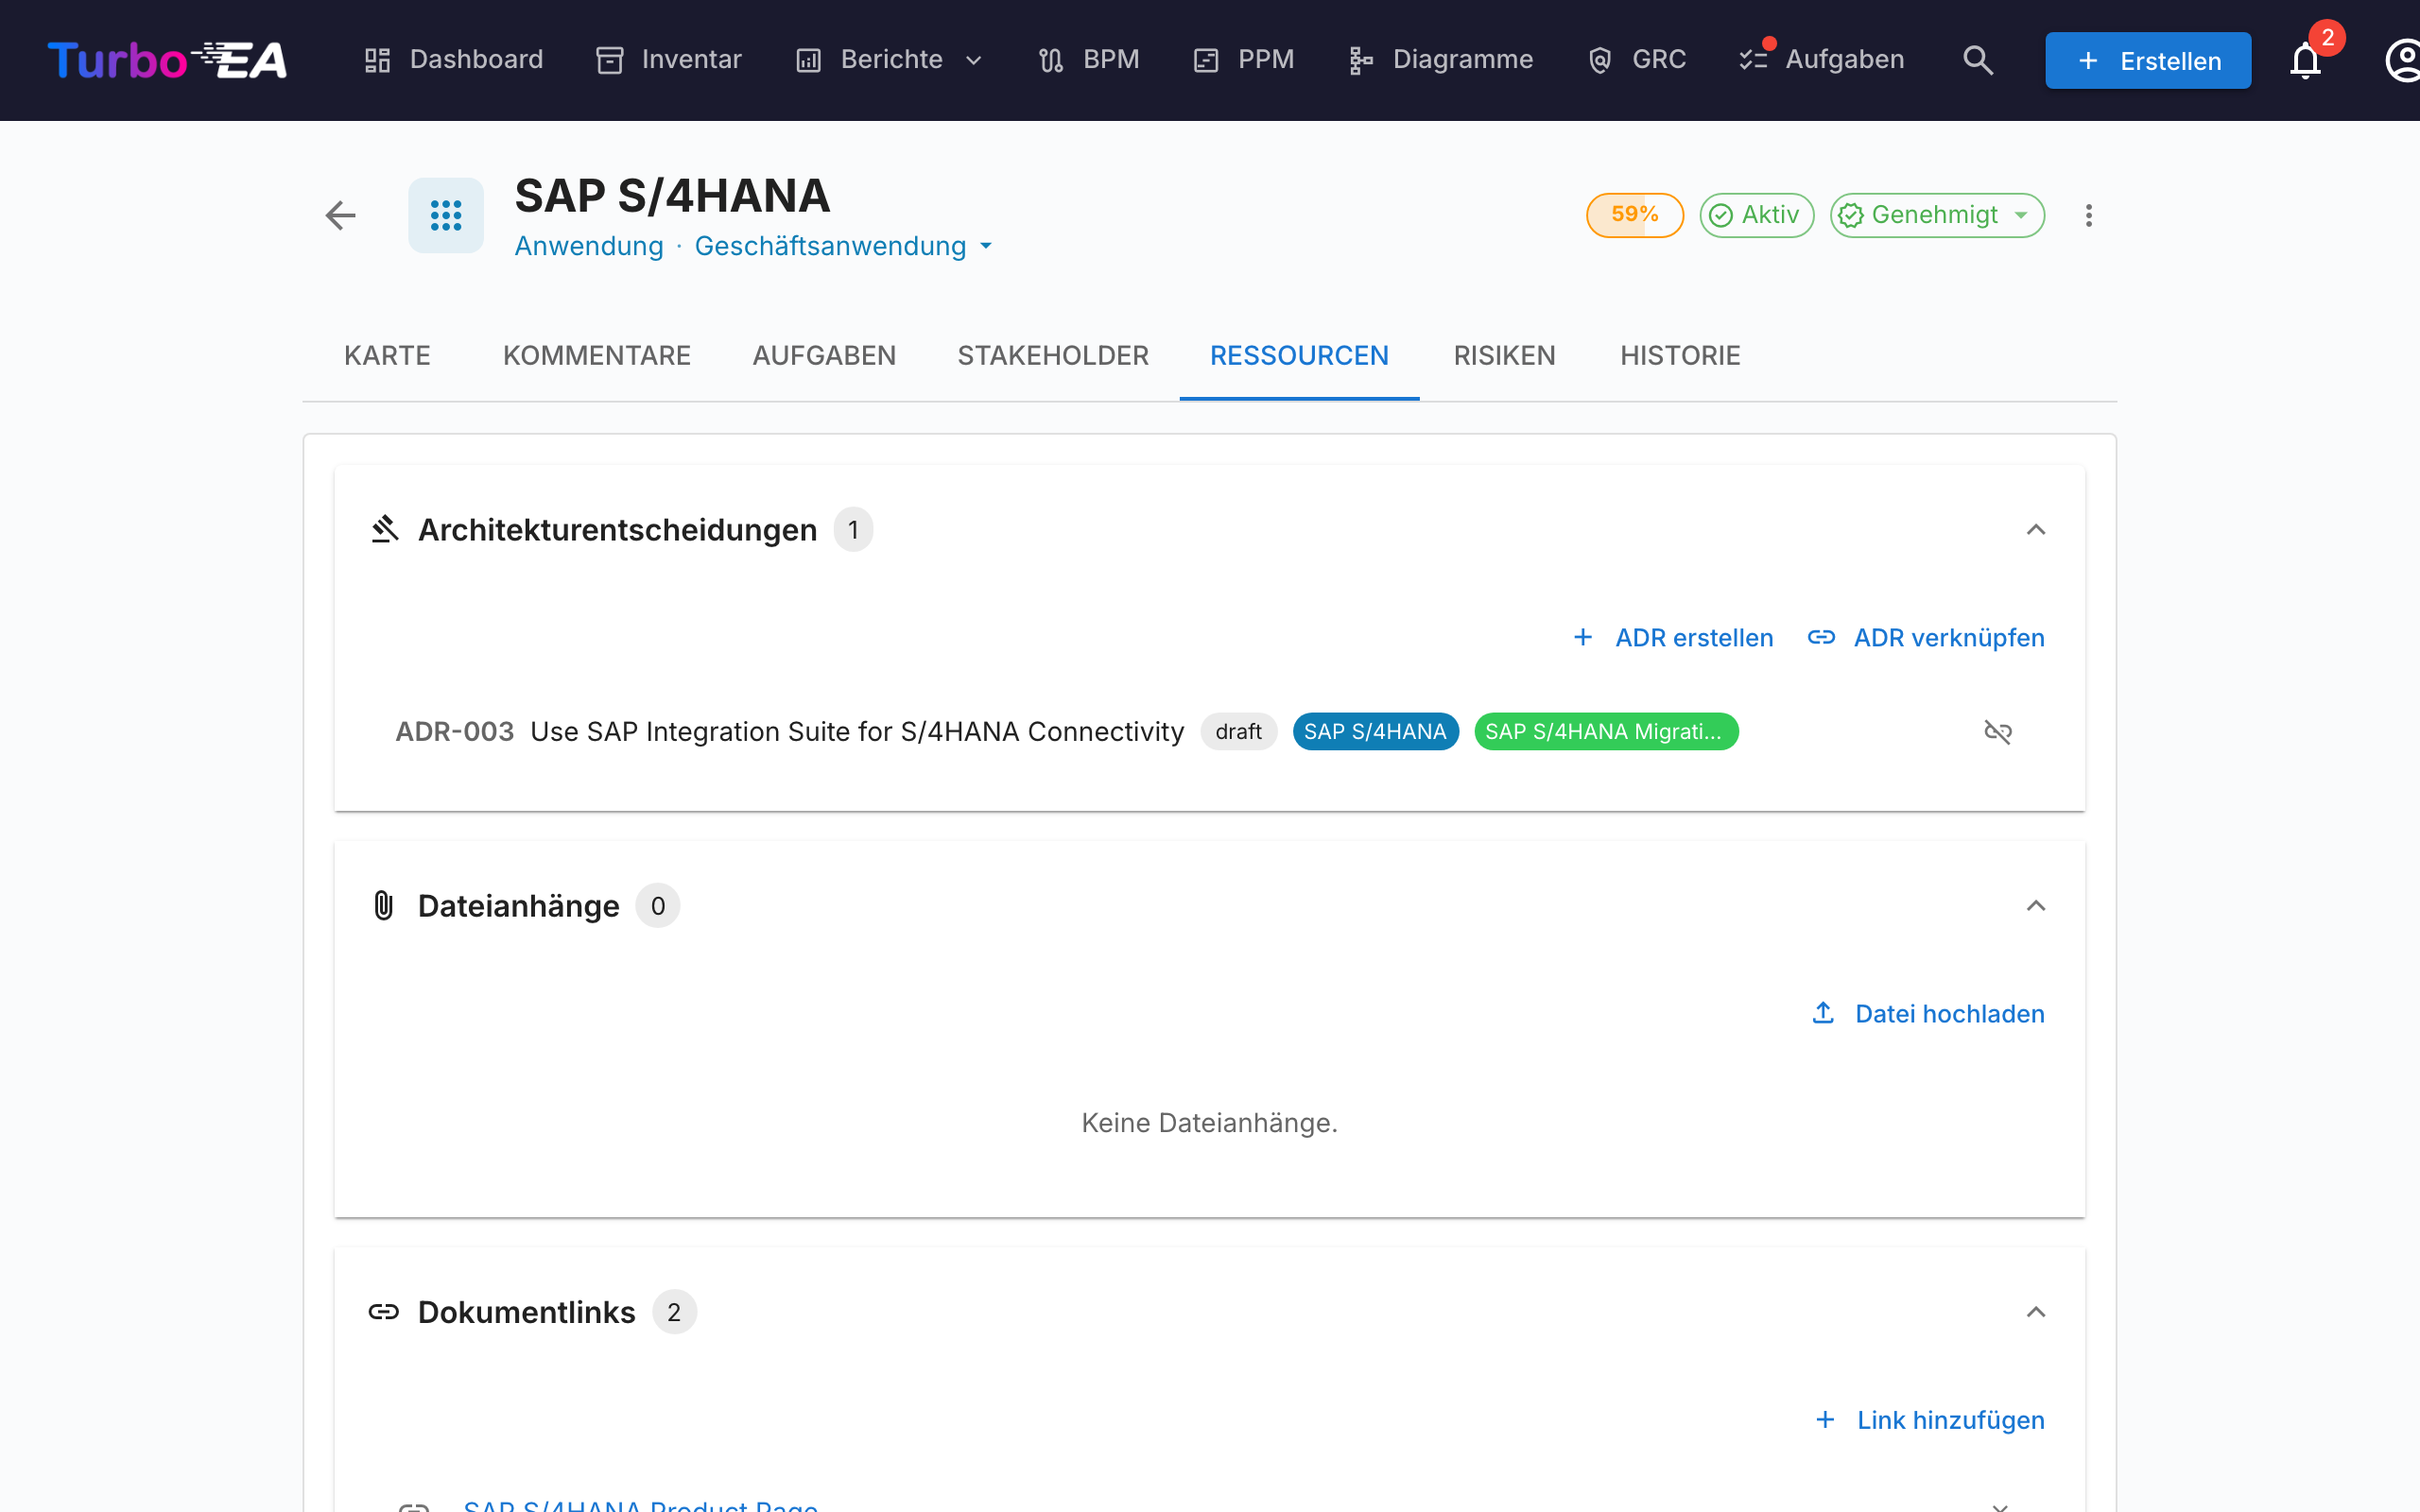Screen dimensions: 2420x1512
Task: Unlink ADR-003 with the broken-link icon
Action: tap(1997, 732)
